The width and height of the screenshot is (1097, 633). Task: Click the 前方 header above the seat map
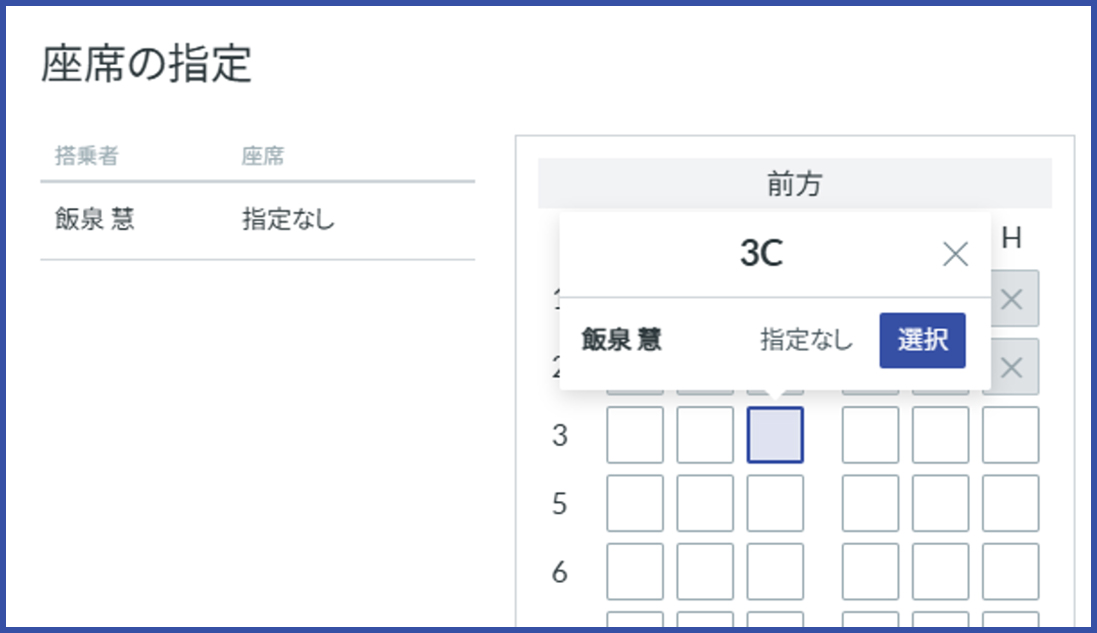point(793,184)
